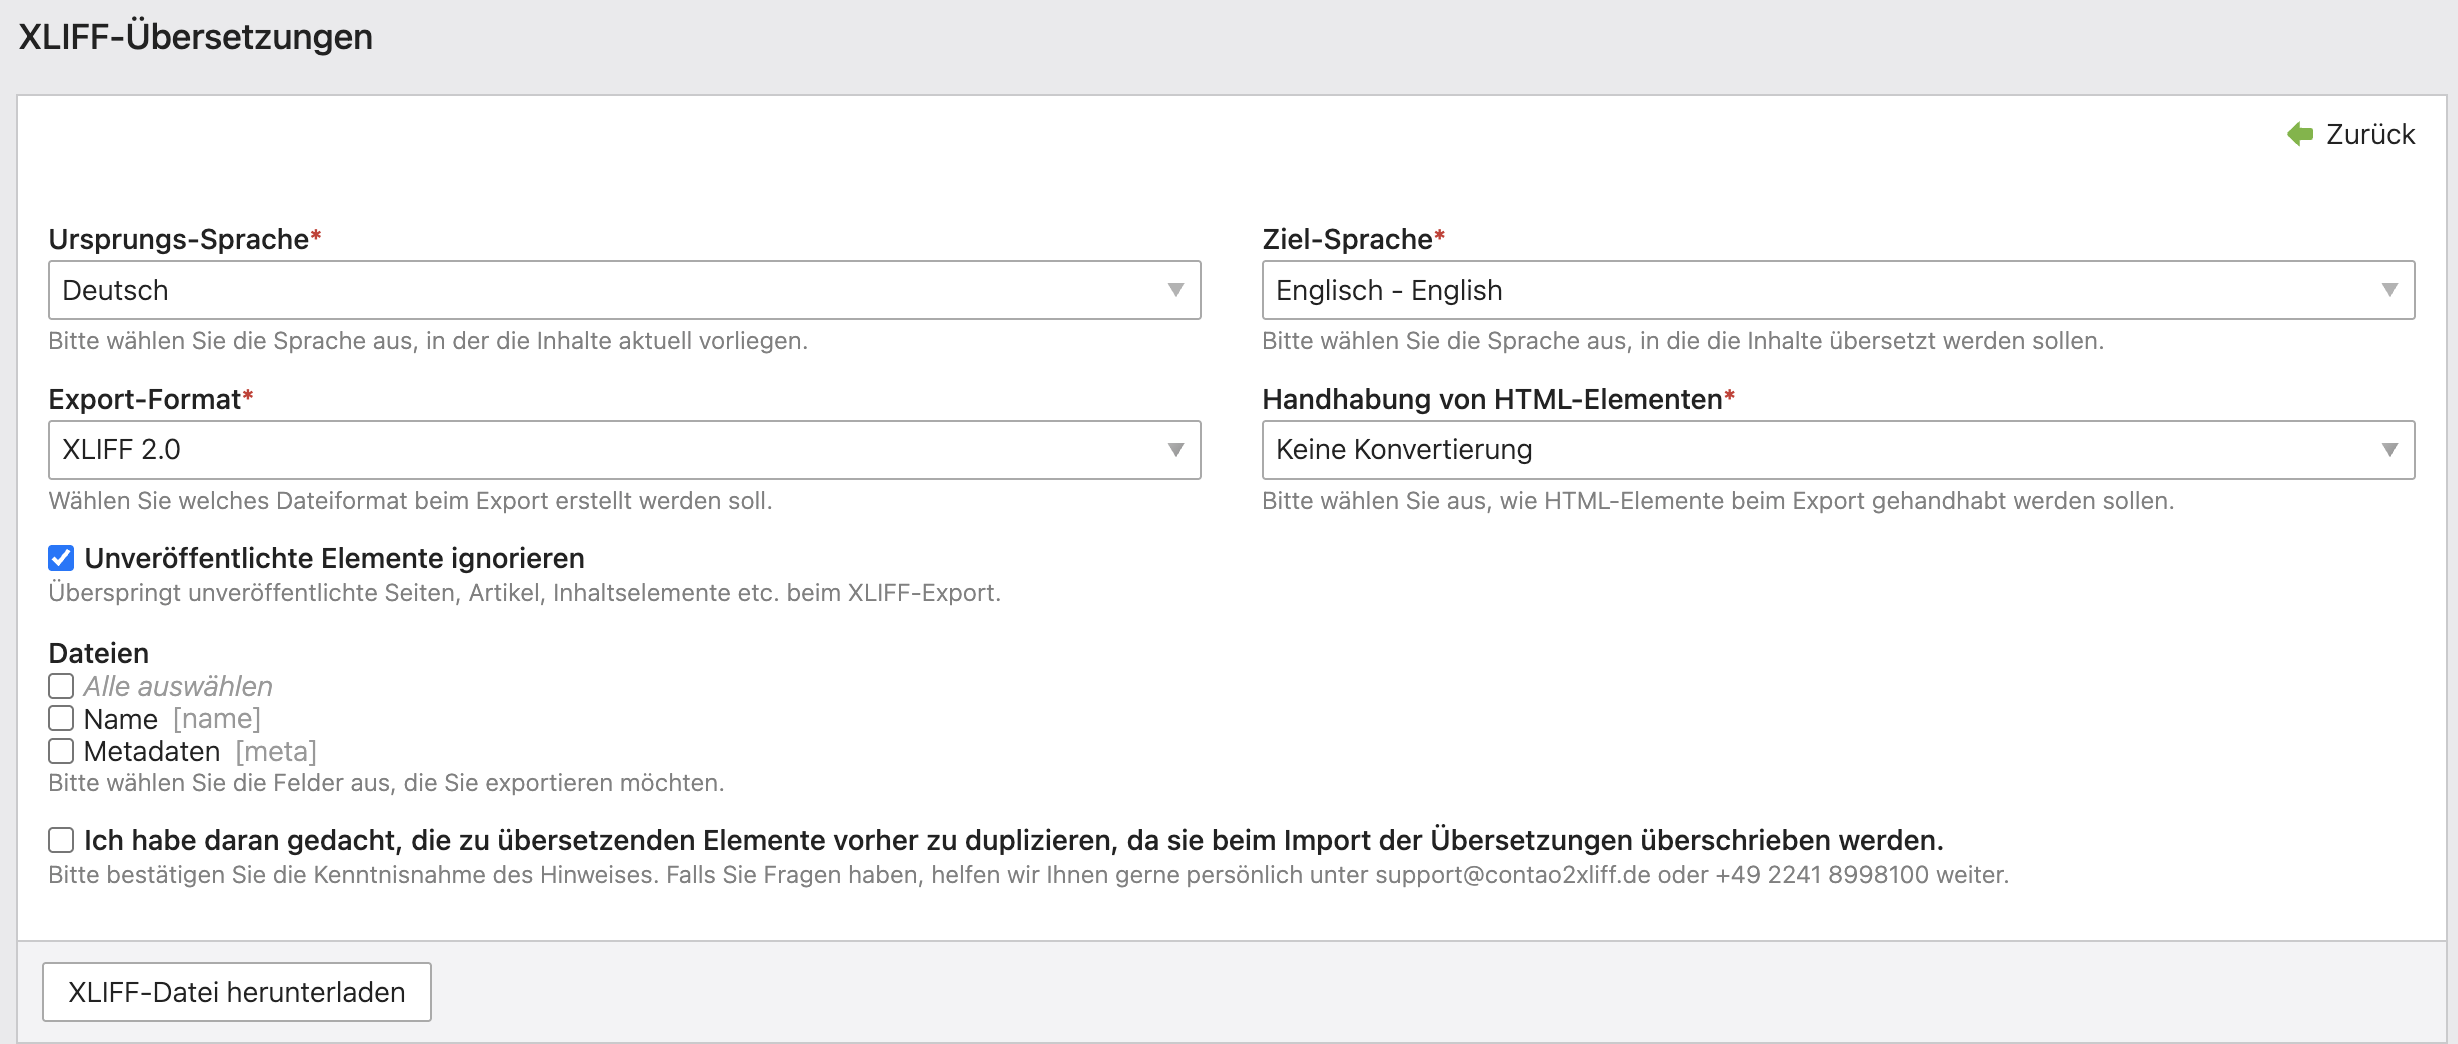This screenshot has width=2458, height=1044.
Task: Click the green back arrow icon
Action: click(x=2300, y=134)
